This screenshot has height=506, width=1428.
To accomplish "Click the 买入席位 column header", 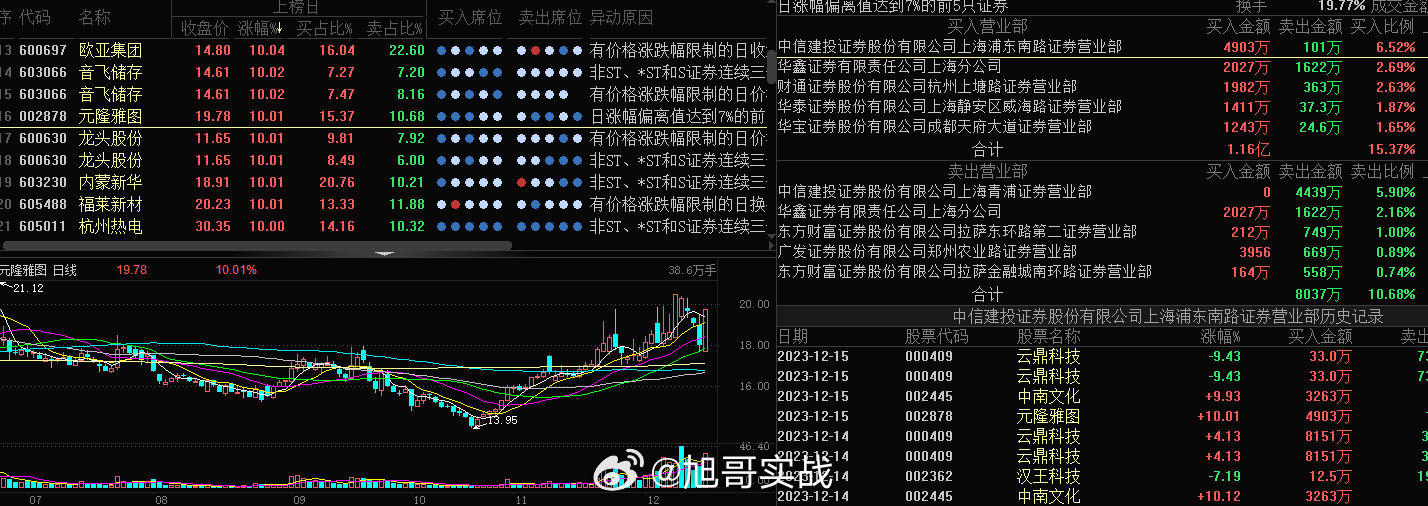I will [x=470, y=18].
